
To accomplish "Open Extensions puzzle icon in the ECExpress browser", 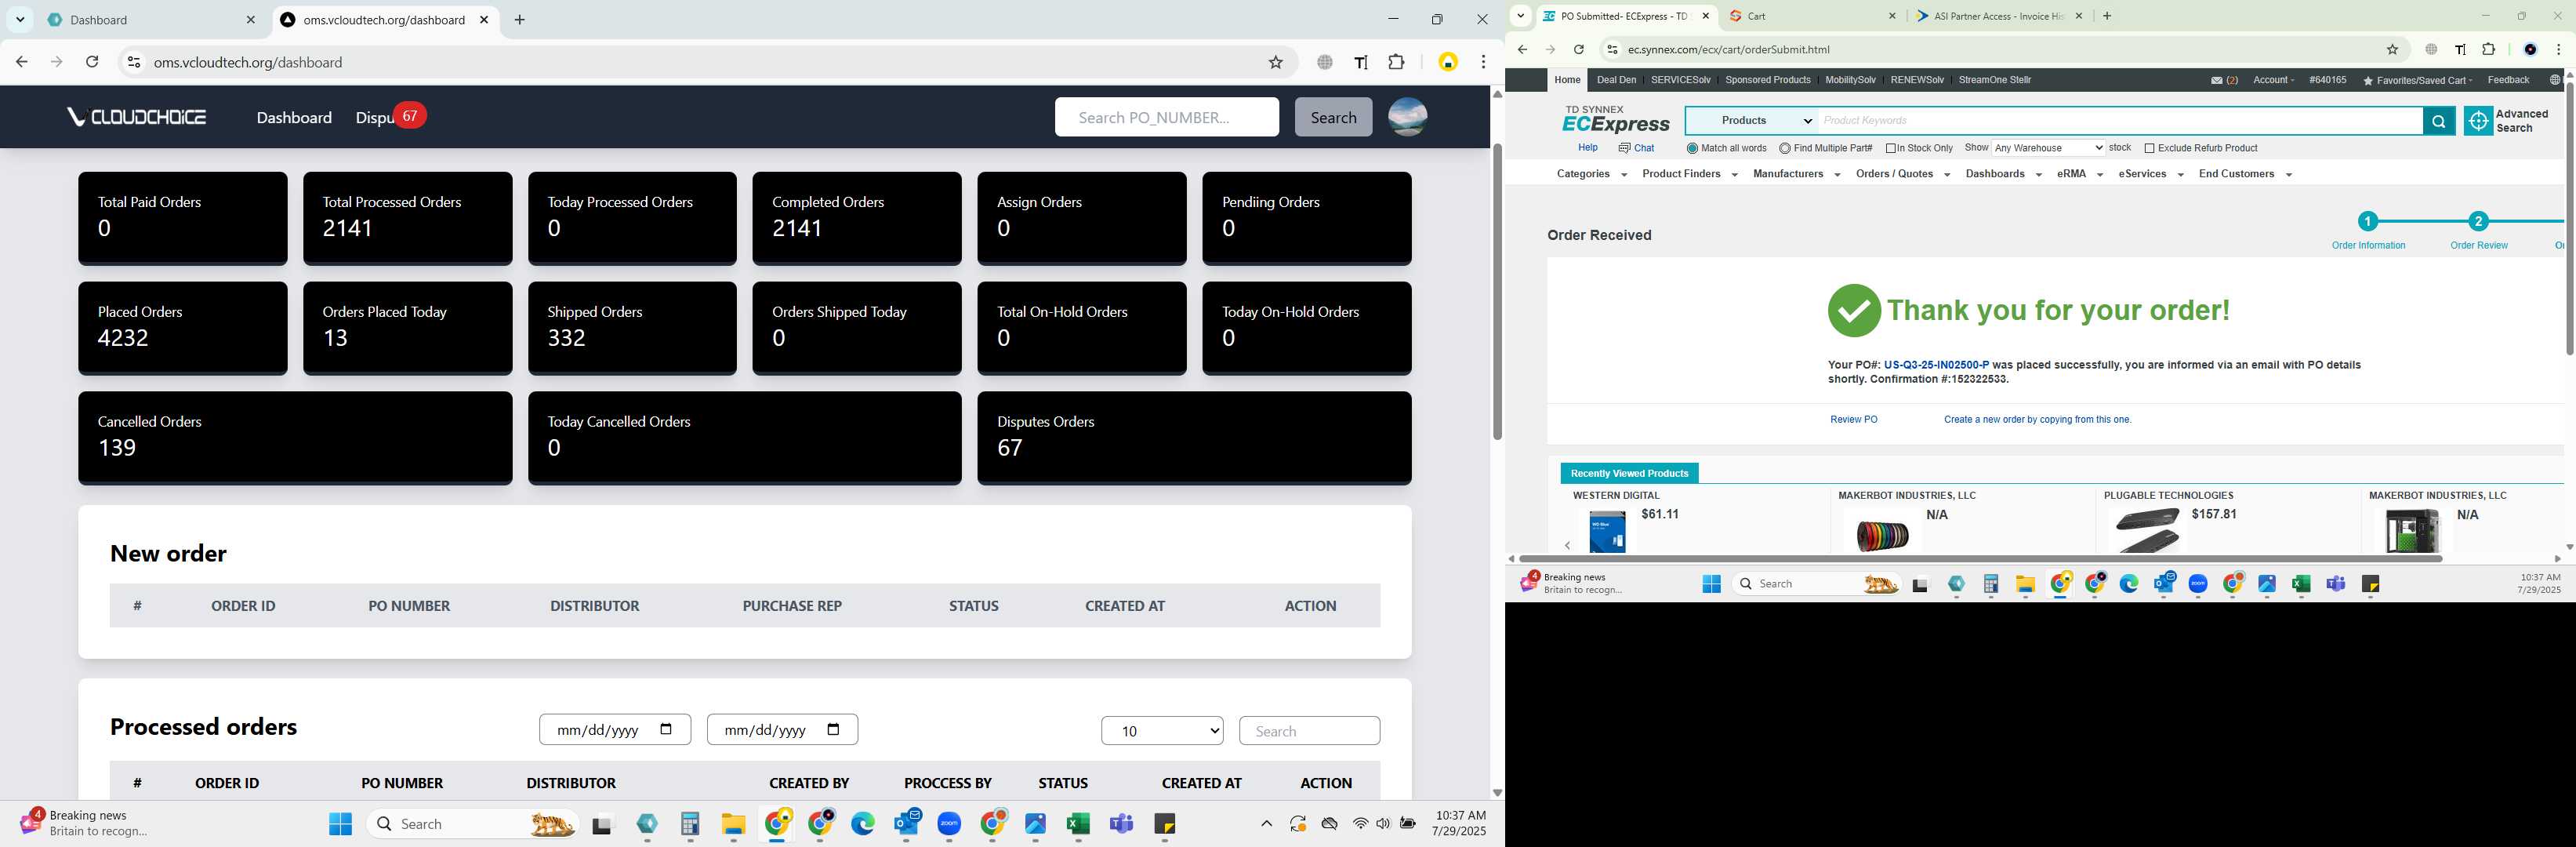I will pos(2489,50).
